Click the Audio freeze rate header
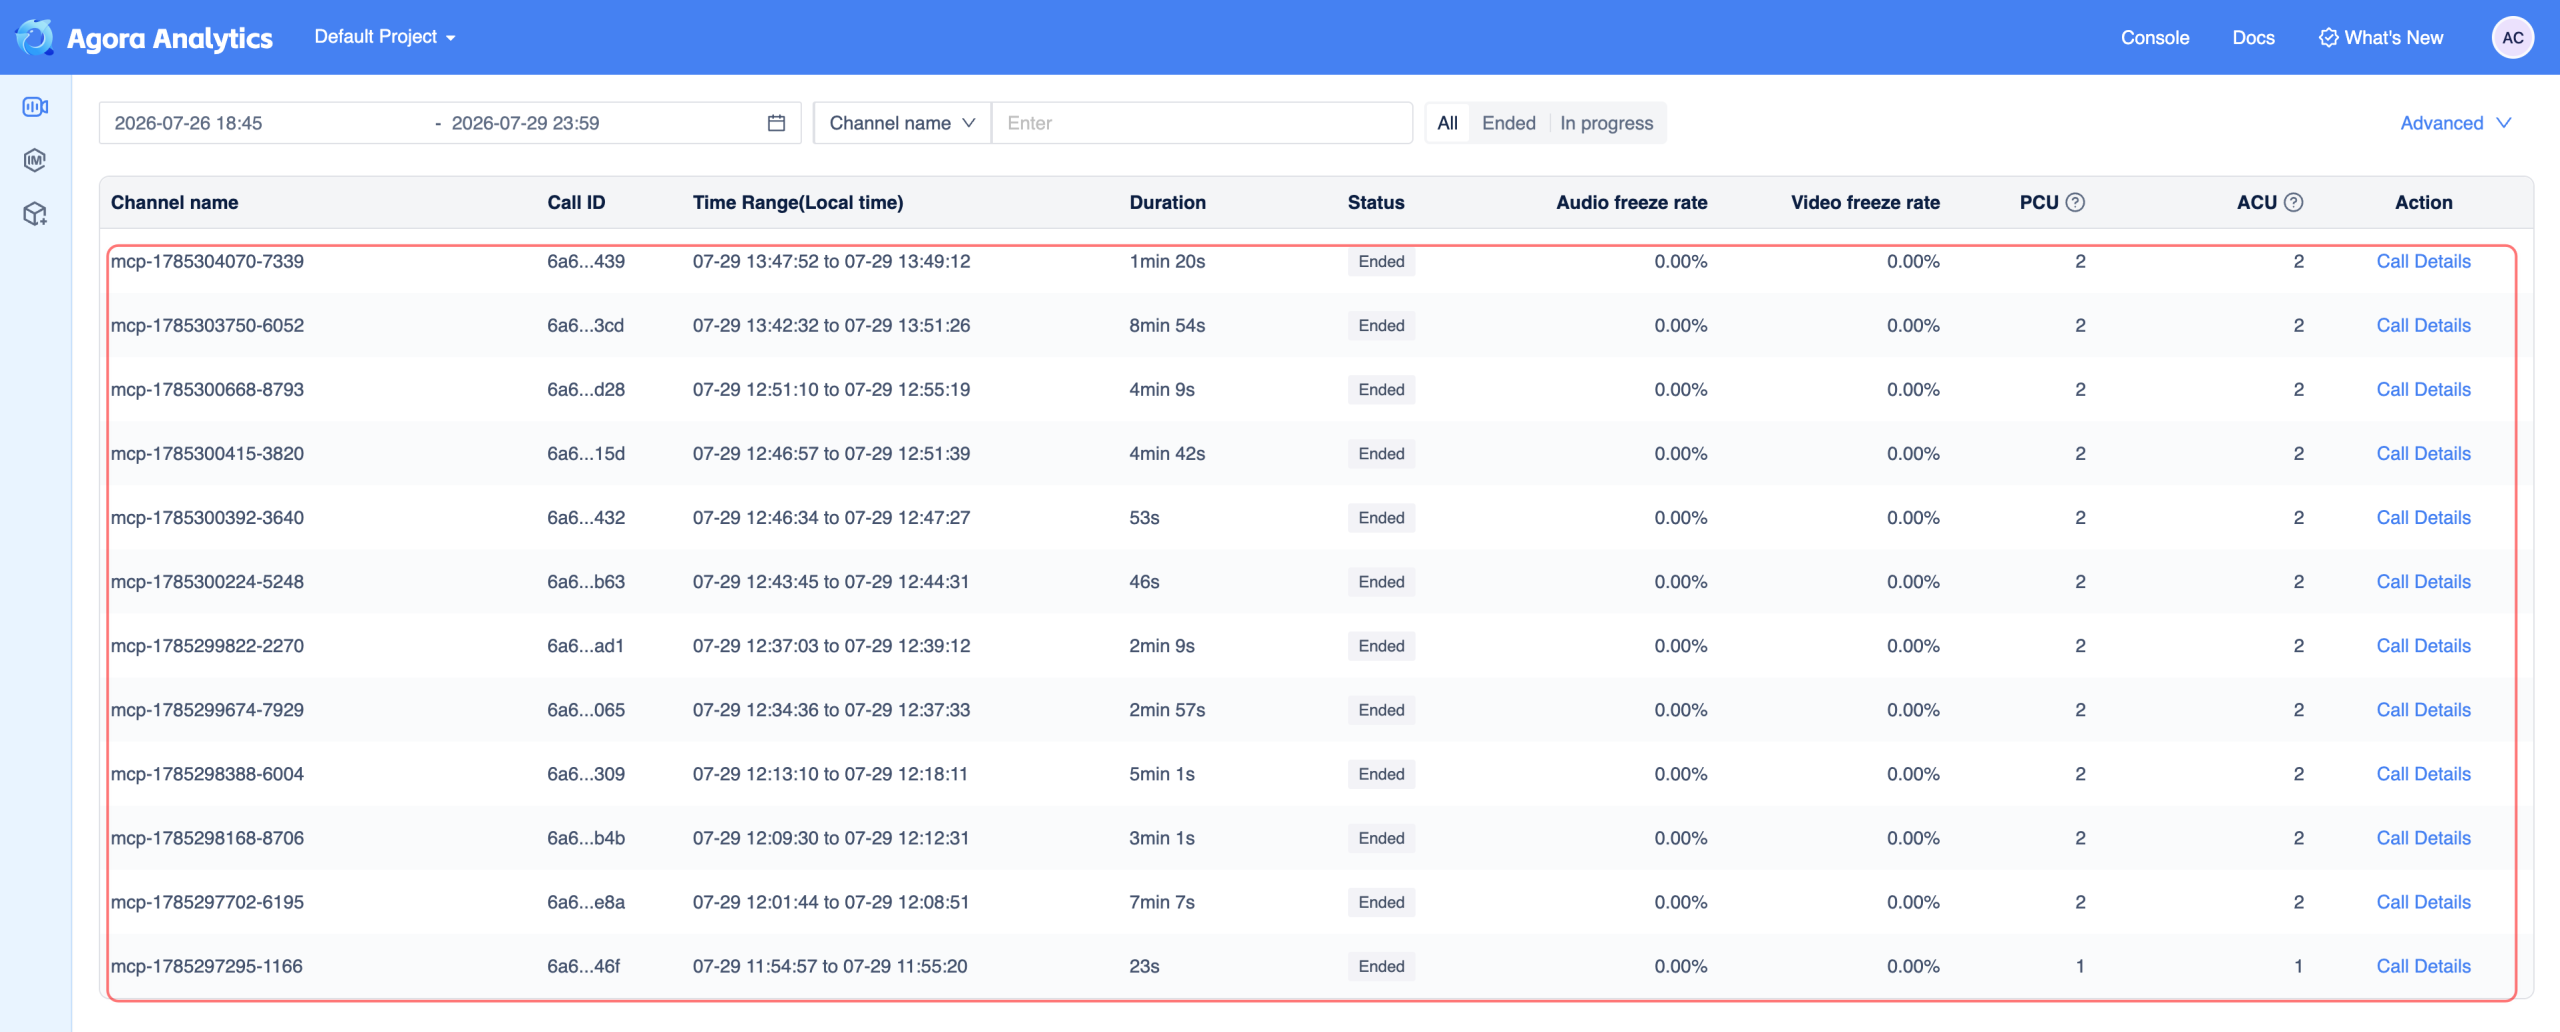Image resolution: width=2560 pixels, height=1032 pixels. (x=1632, y=202)
